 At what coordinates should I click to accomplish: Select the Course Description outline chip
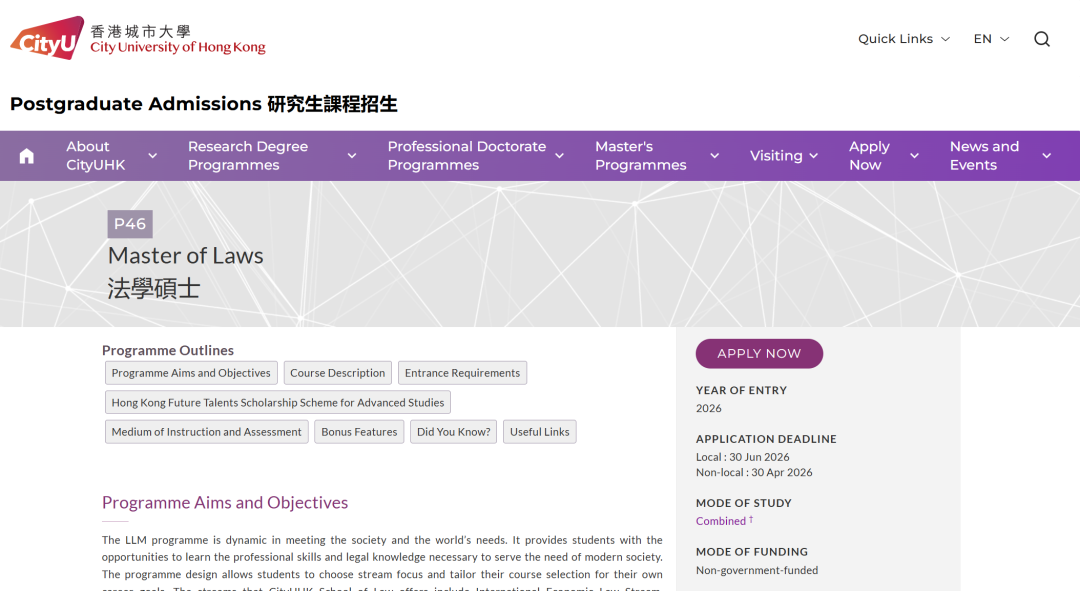tap(337, 372)
